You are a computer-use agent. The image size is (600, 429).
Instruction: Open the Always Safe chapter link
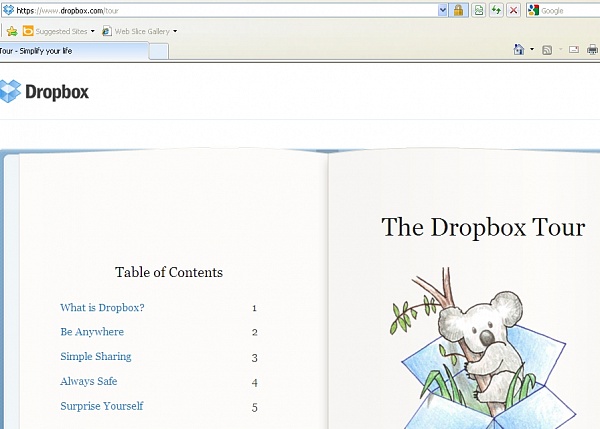pyautogui.click(x=89, y=381)
